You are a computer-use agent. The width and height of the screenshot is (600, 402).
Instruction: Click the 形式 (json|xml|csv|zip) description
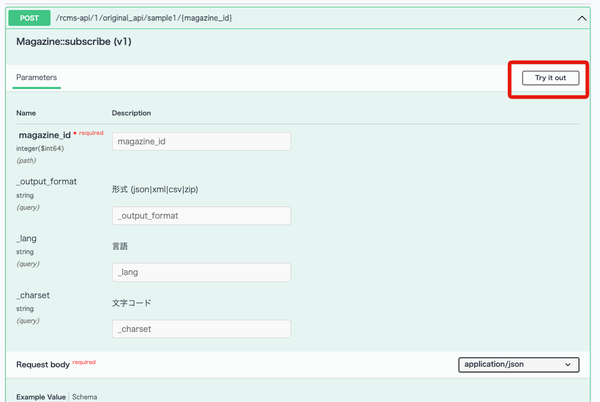click(x=155, y=189)
